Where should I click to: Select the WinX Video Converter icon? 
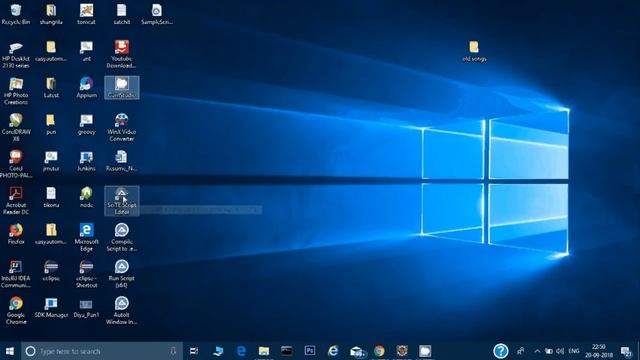click(x=121, y=128)
